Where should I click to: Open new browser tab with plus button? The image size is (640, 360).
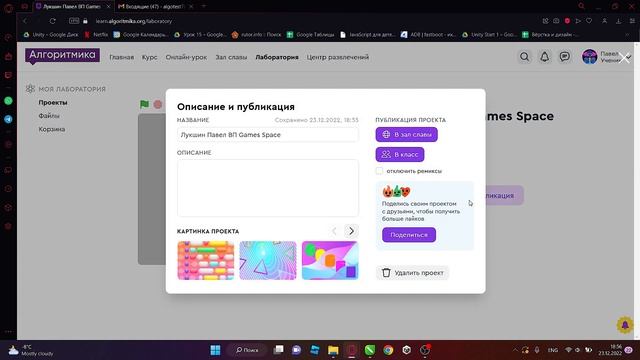click(204, 6)
